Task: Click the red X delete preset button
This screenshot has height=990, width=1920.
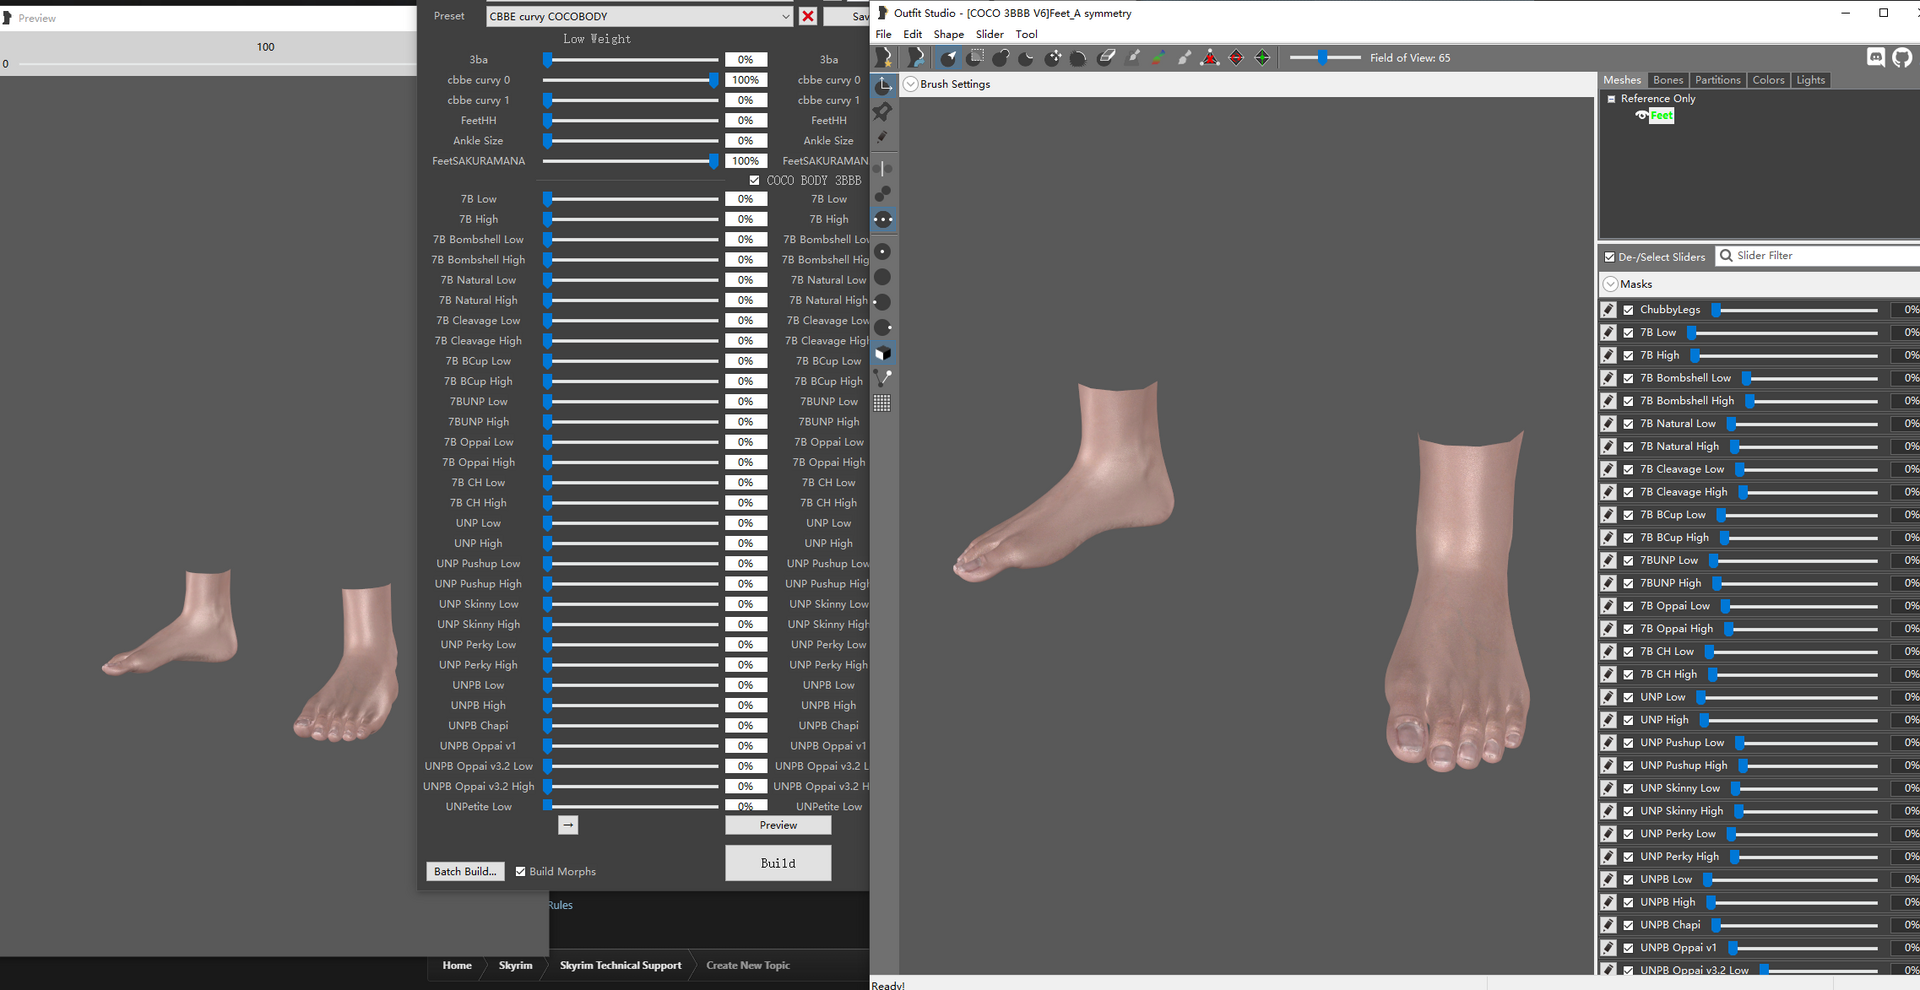Action: (808, 16)
